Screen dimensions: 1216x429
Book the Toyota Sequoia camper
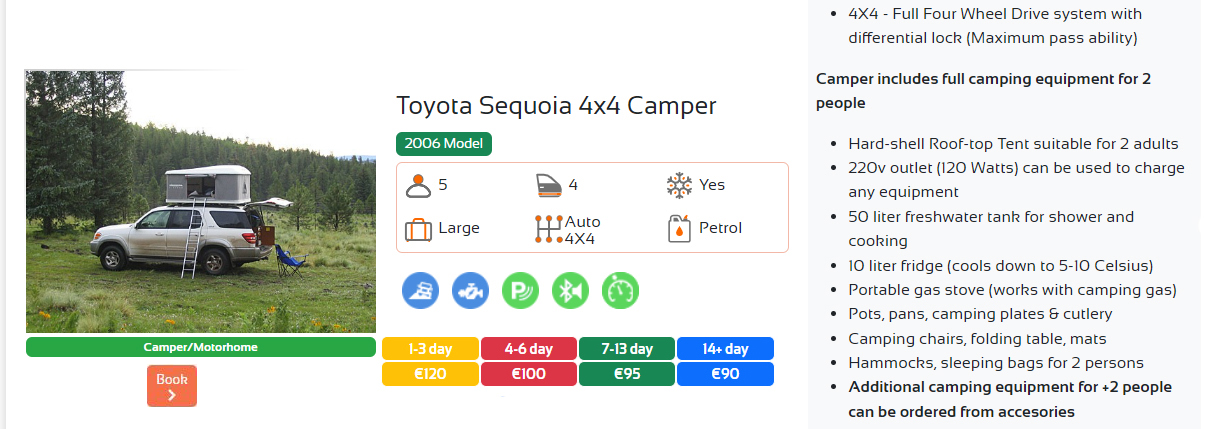[x=172, y=386]
